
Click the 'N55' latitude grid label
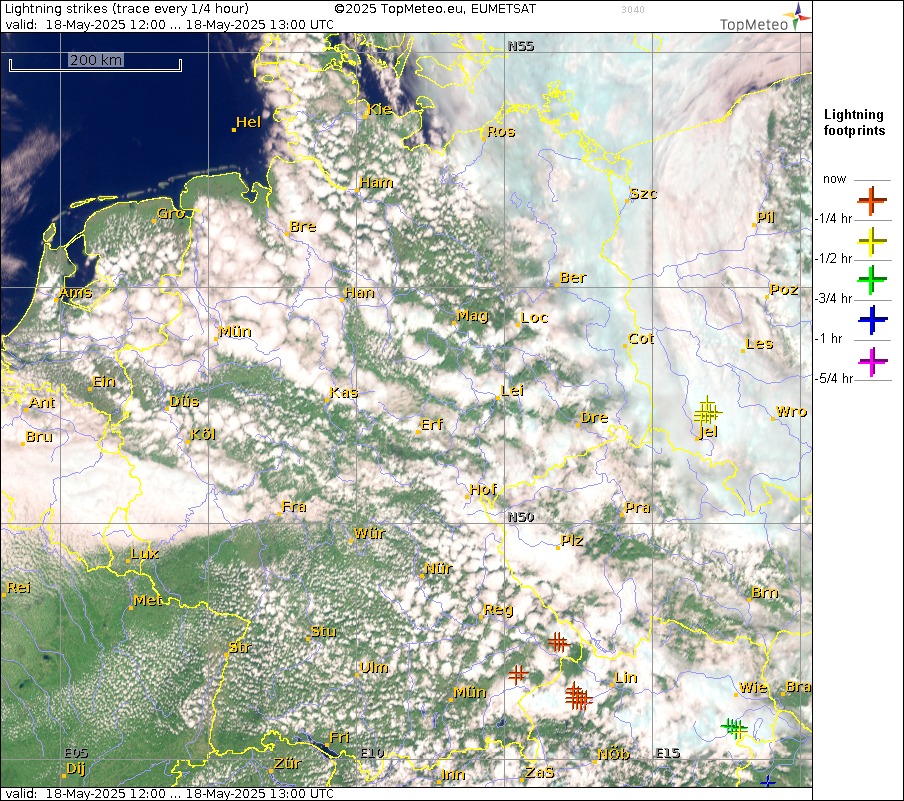click(x=521, y=46)
